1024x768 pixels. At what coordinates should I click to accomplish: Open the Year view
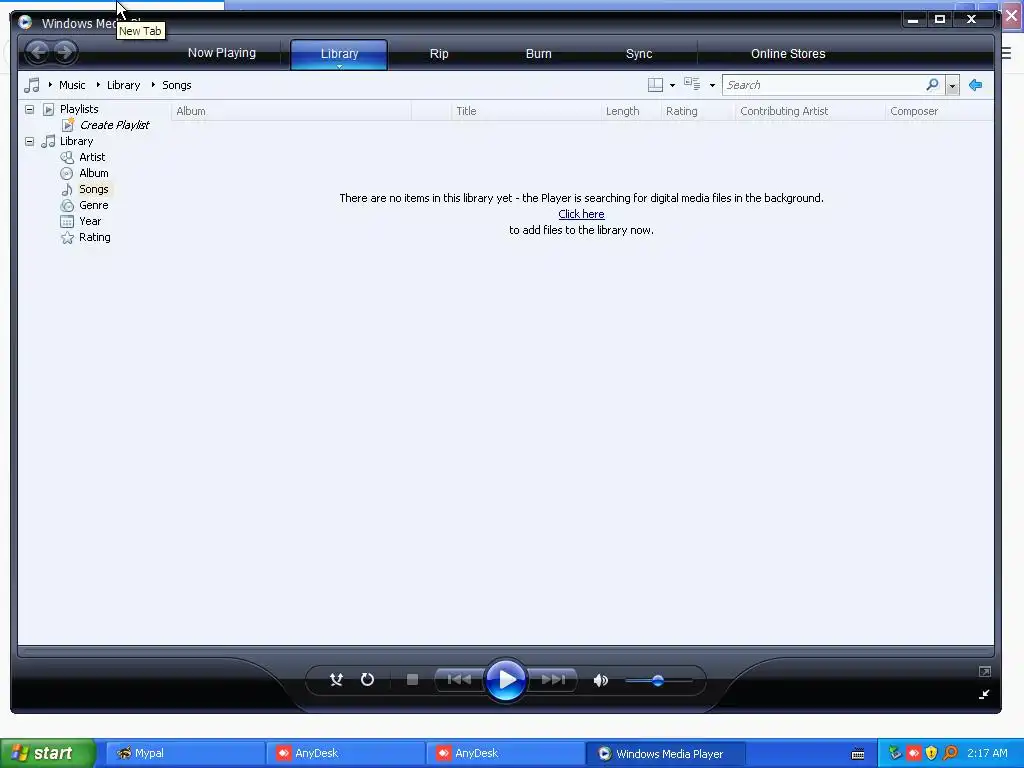click(x=90, y=221)
